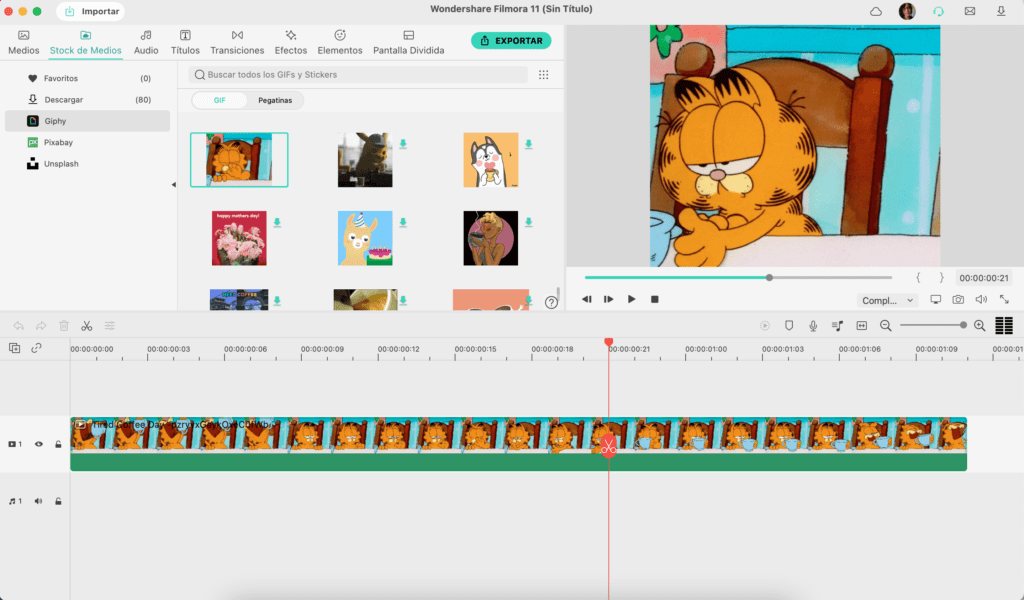Undo the last timeline action
The height and width of the screenshot is (600, 1024).
click(x=18, y=326)
